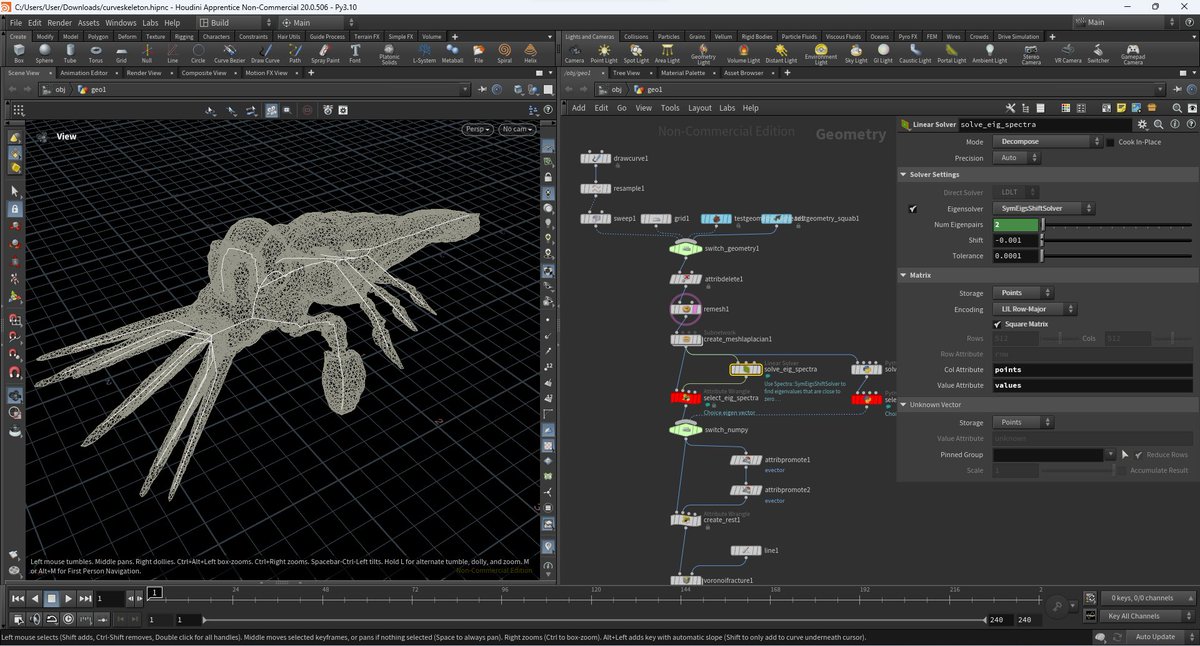Adjust the Num Eigenpairs slider

[1118, 225]
